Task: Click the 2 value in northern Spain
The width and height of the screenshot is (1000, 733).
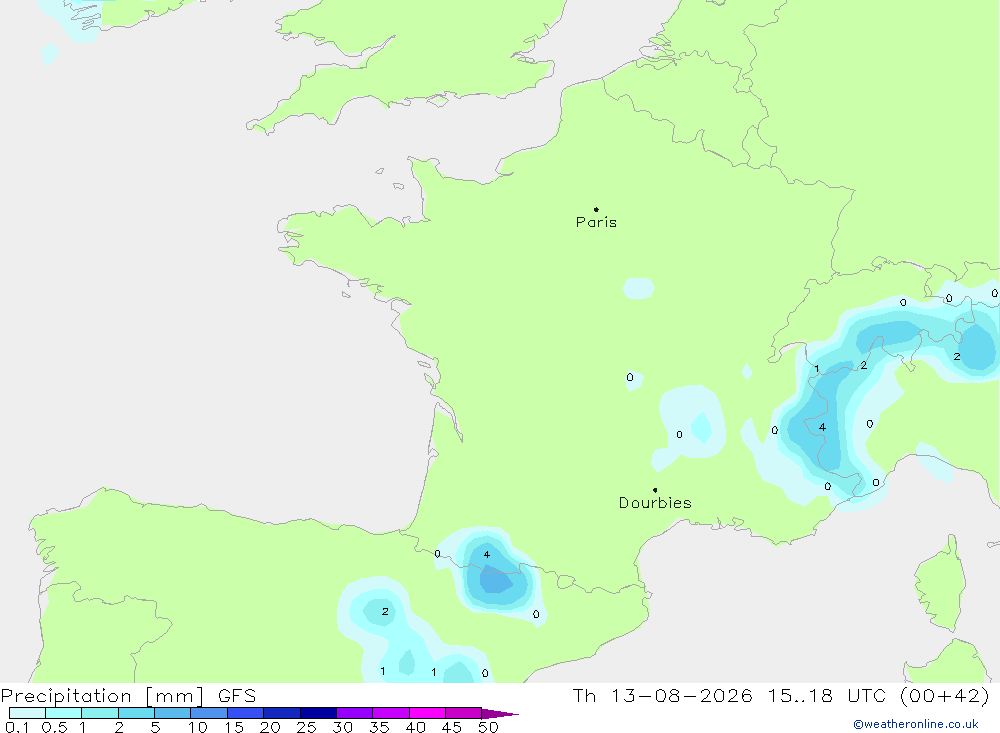Action: click(x=385, y=611)
